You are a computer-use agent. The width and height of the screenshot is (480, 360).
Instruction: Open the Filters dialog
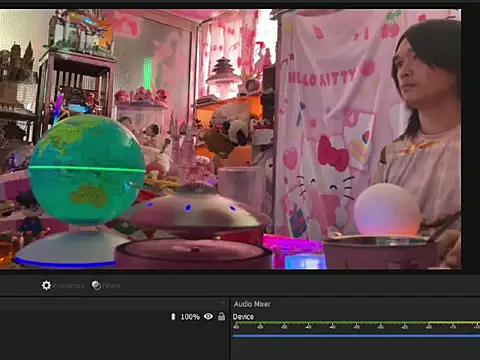(106, 286)
